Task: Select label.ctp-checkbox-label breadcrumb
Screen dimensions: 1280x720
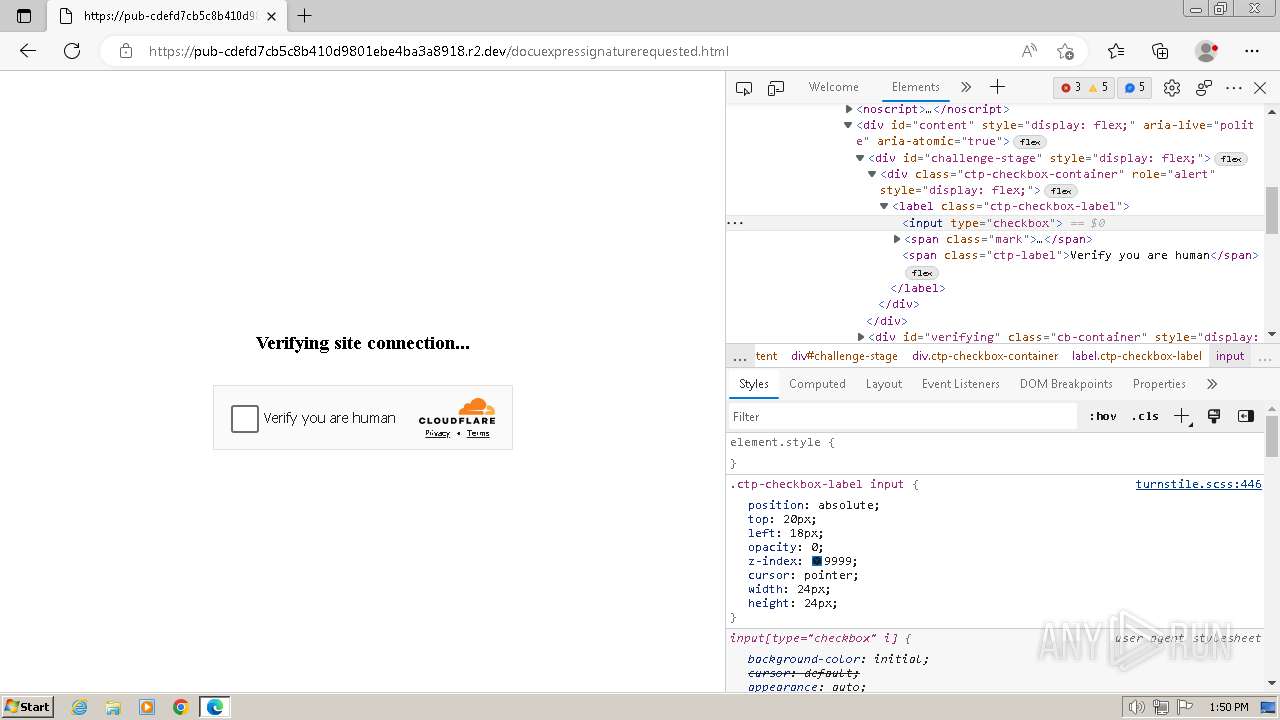Action: (x=1137, y=356)
